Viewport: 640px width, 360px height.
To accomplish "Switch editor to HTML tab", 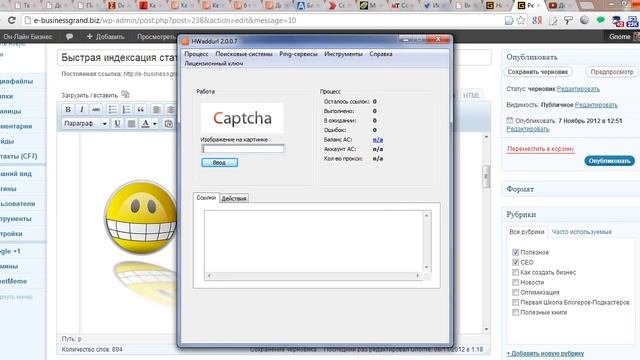I will pyautogui.click(x=471, y=95).
